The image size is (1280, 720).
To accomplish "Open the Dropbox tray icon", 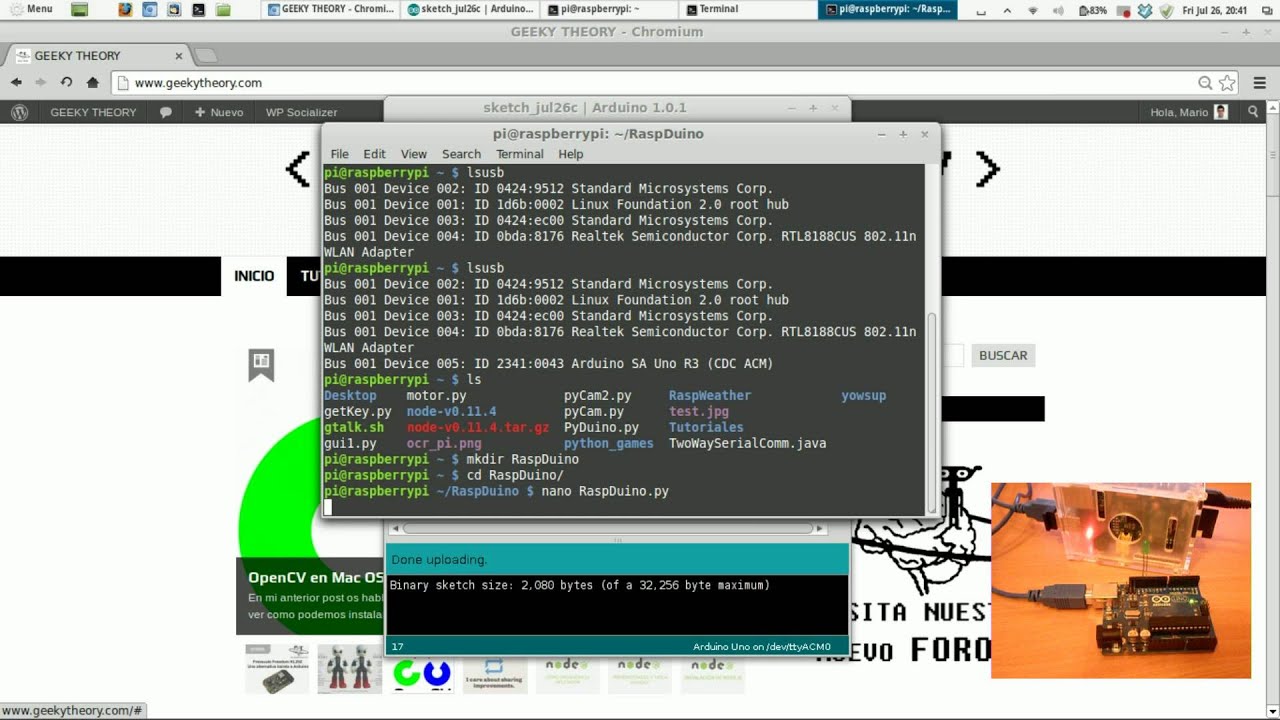I will point(1145,10).
